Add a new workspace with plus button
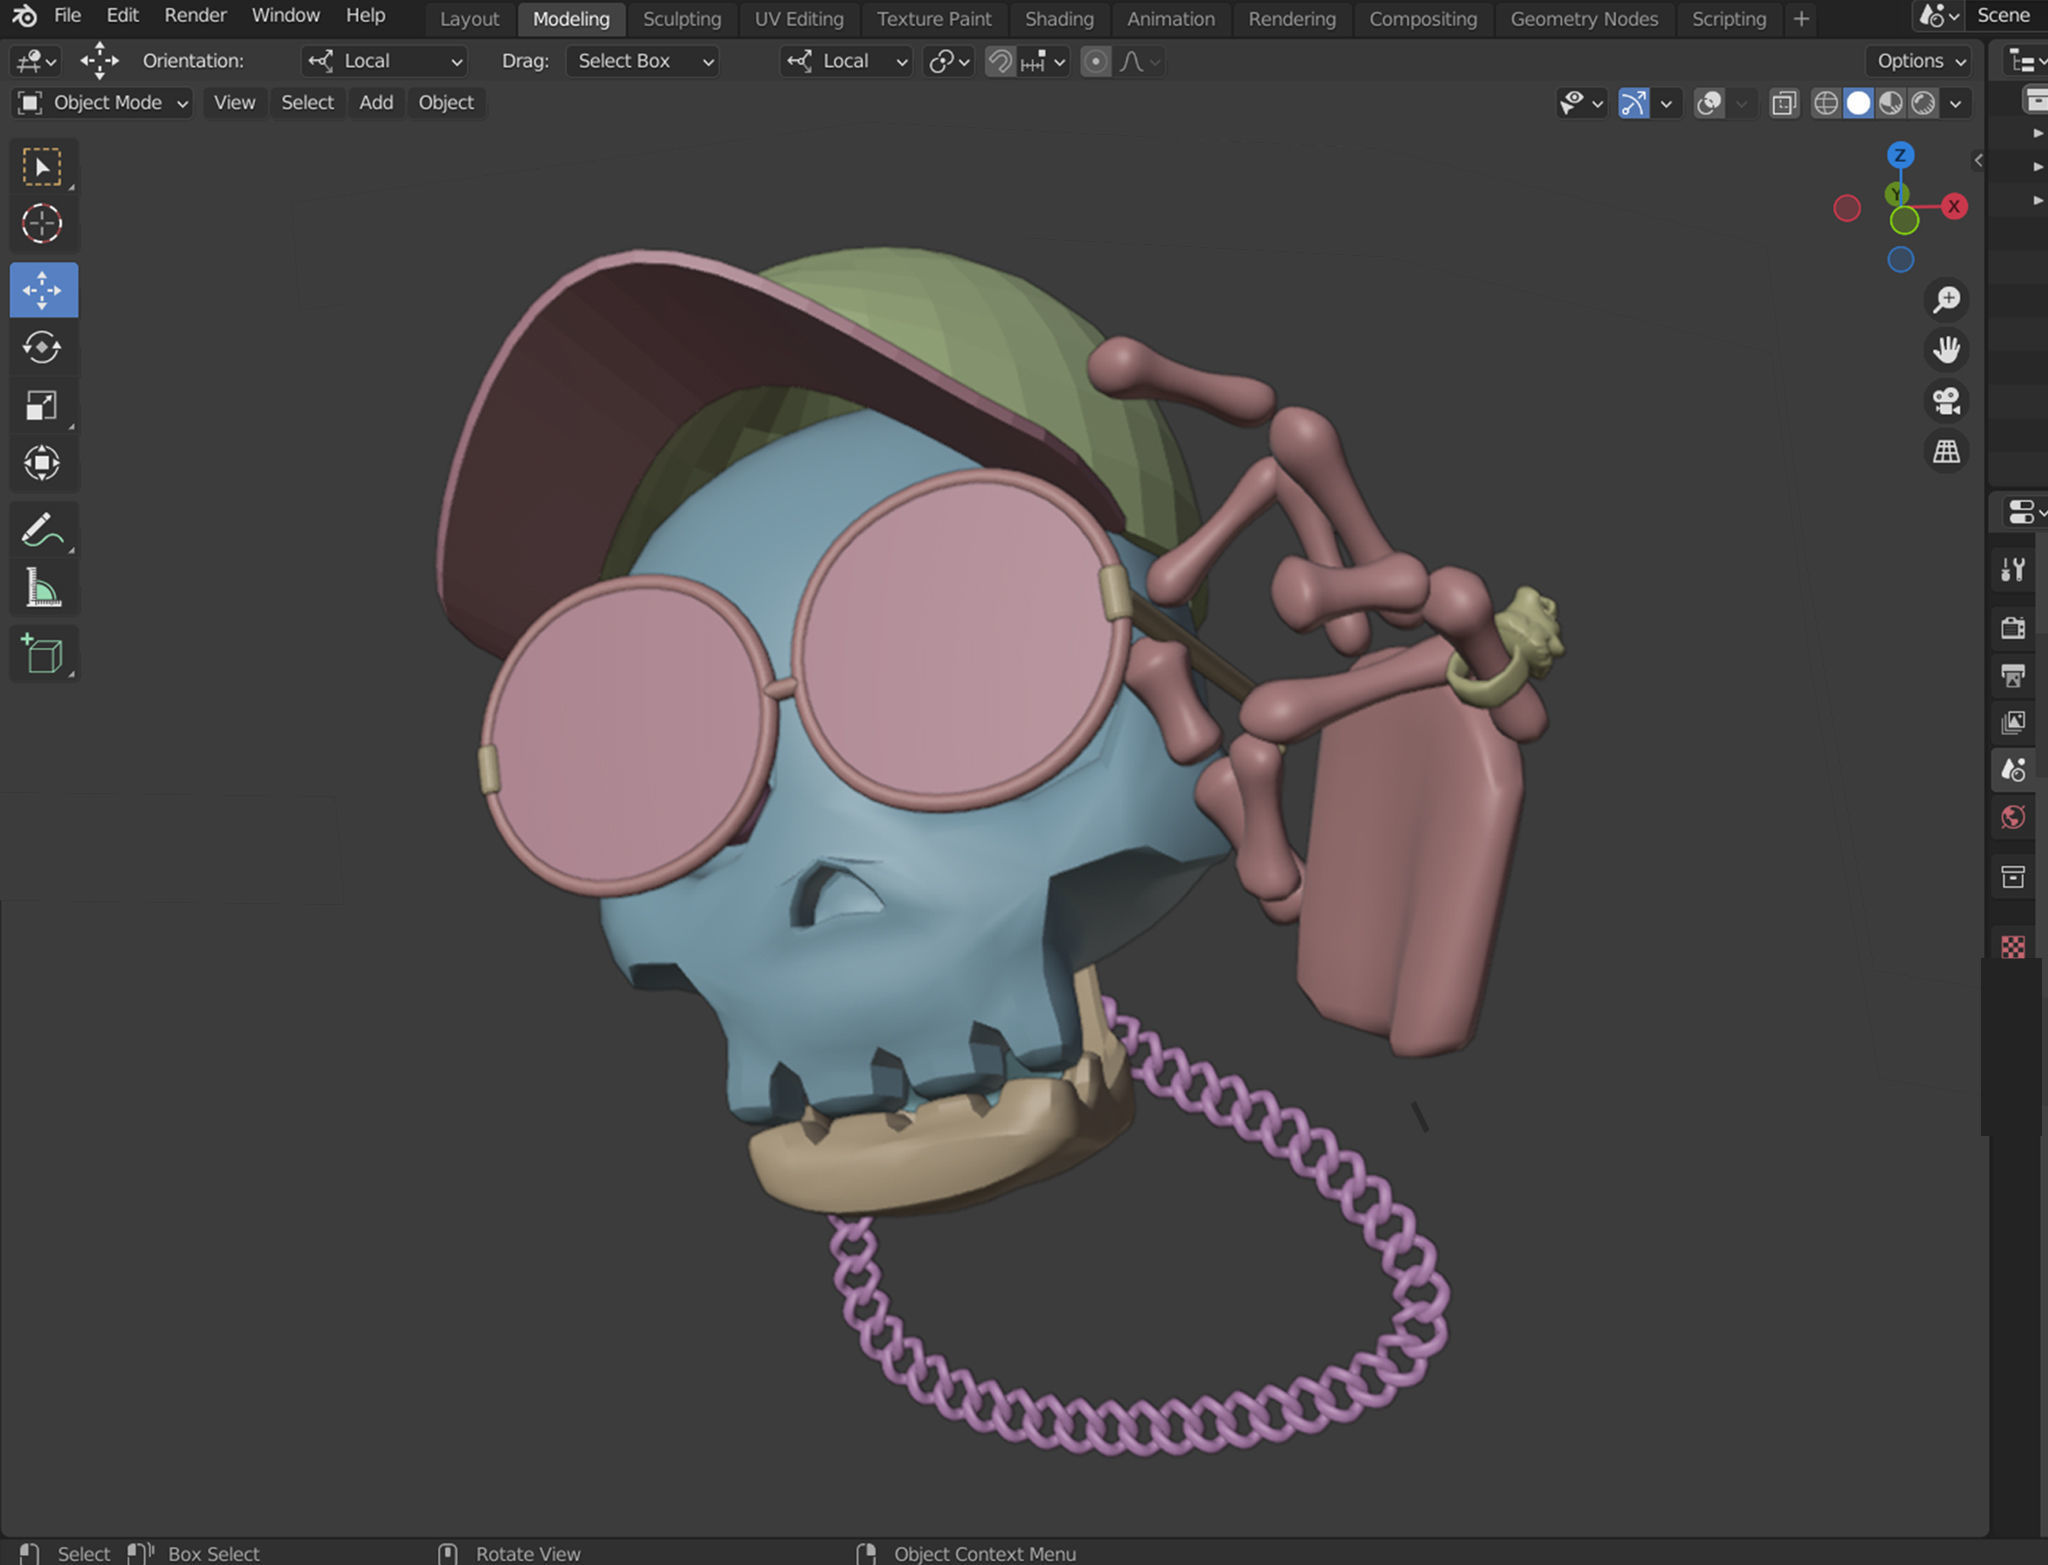The height and width of the screenshot is (1565, 2048). coord(1801,19)
